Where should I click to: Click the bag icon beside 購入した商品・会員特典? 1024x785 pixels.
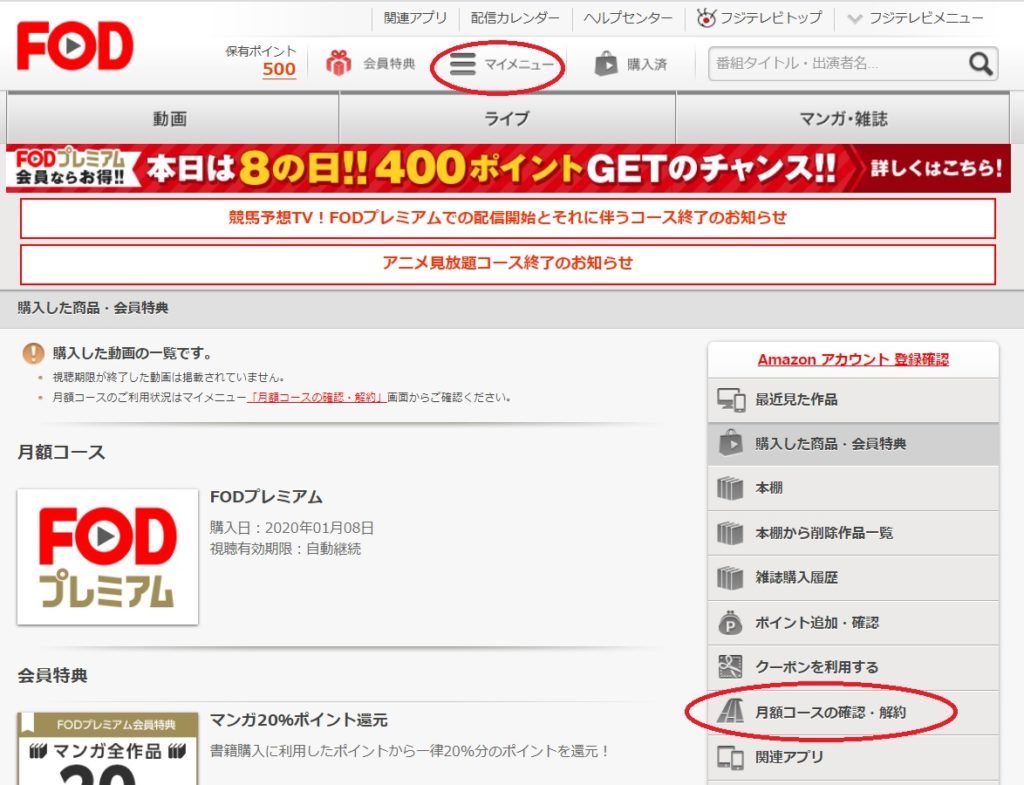(731, 443)
